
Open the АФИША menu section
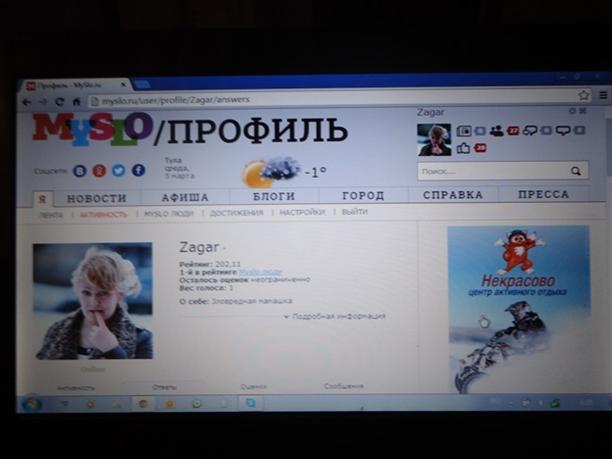pos(185,197)
